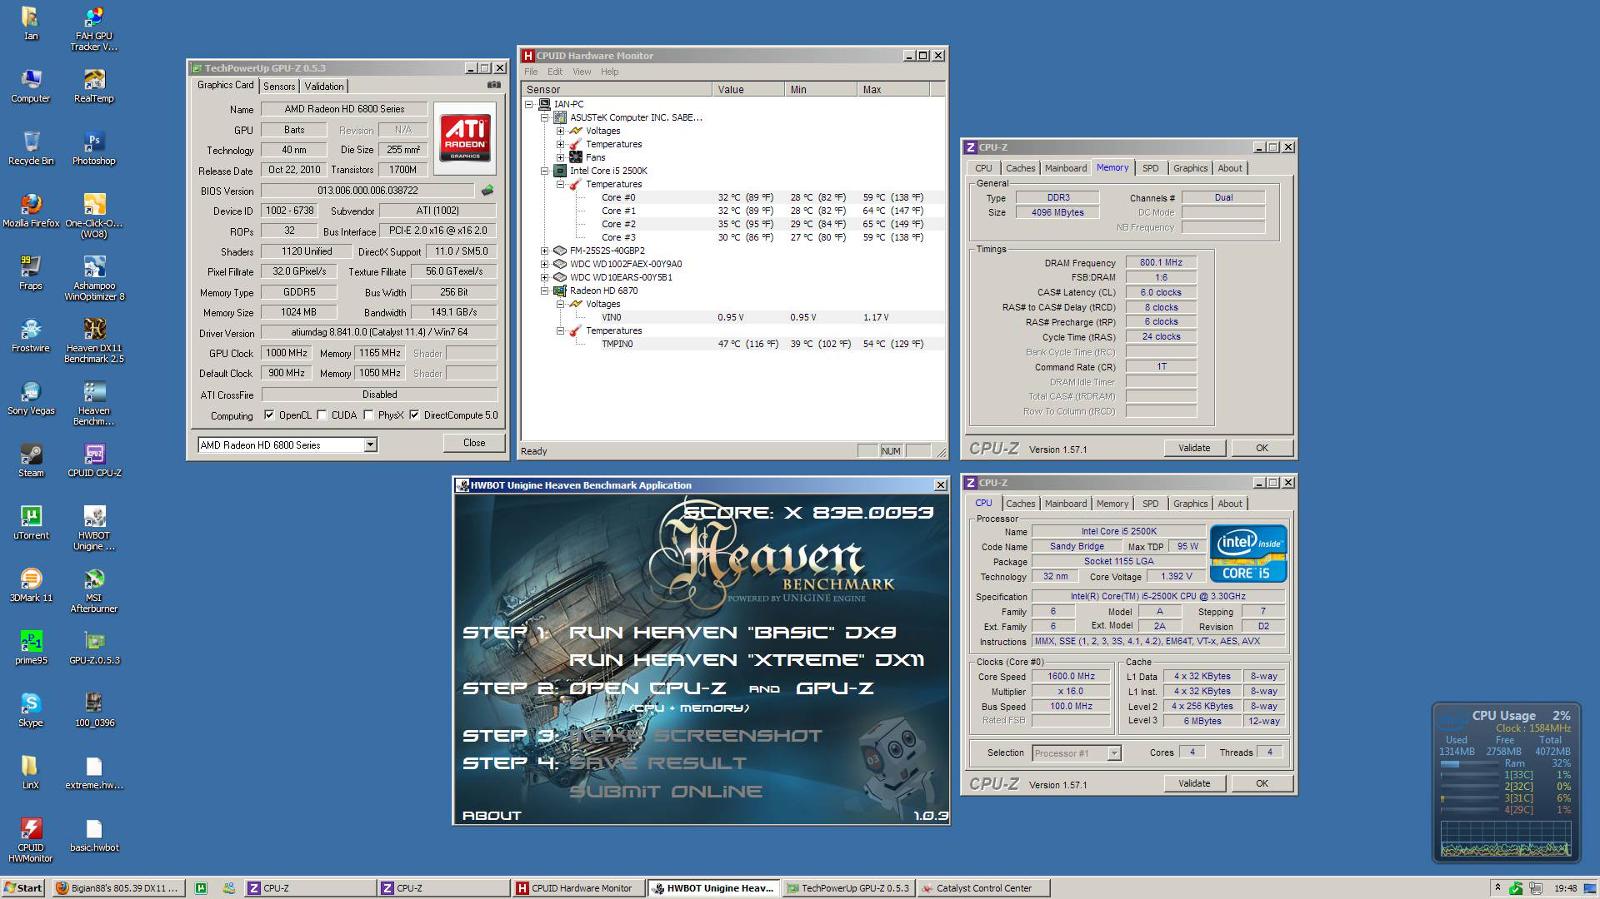Open the File menu in Hardware Monitor
The width and height of the screenshot is (1600, 899).
point(531,72)
